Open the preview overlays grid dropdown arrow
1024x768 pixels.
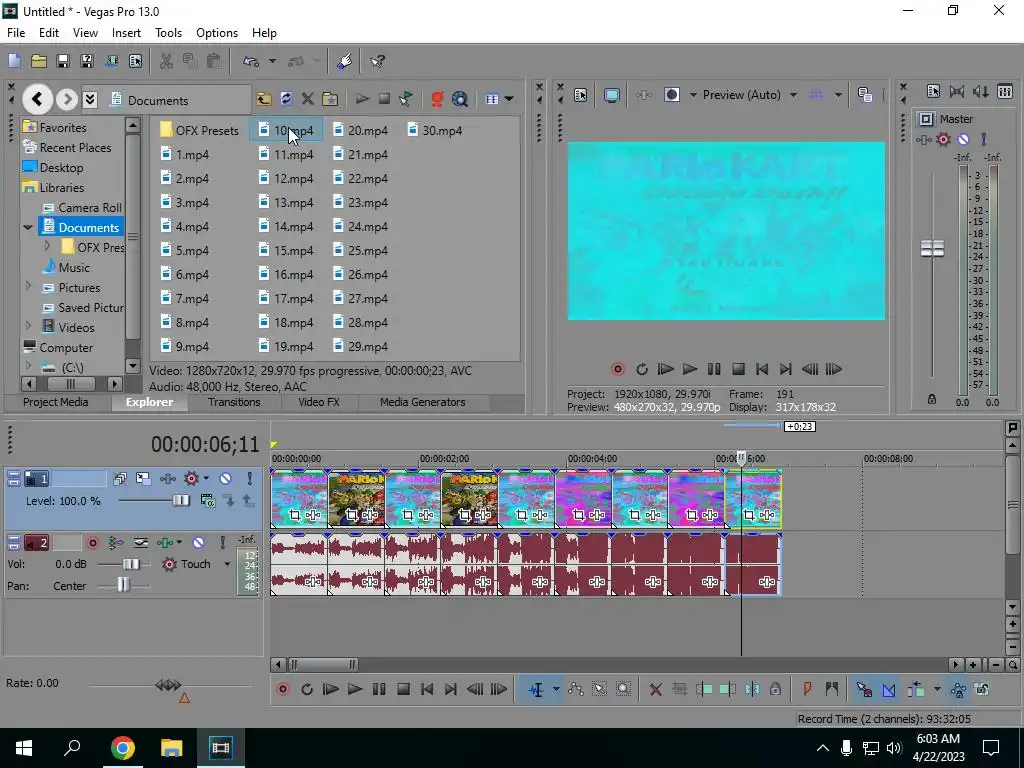838,95
